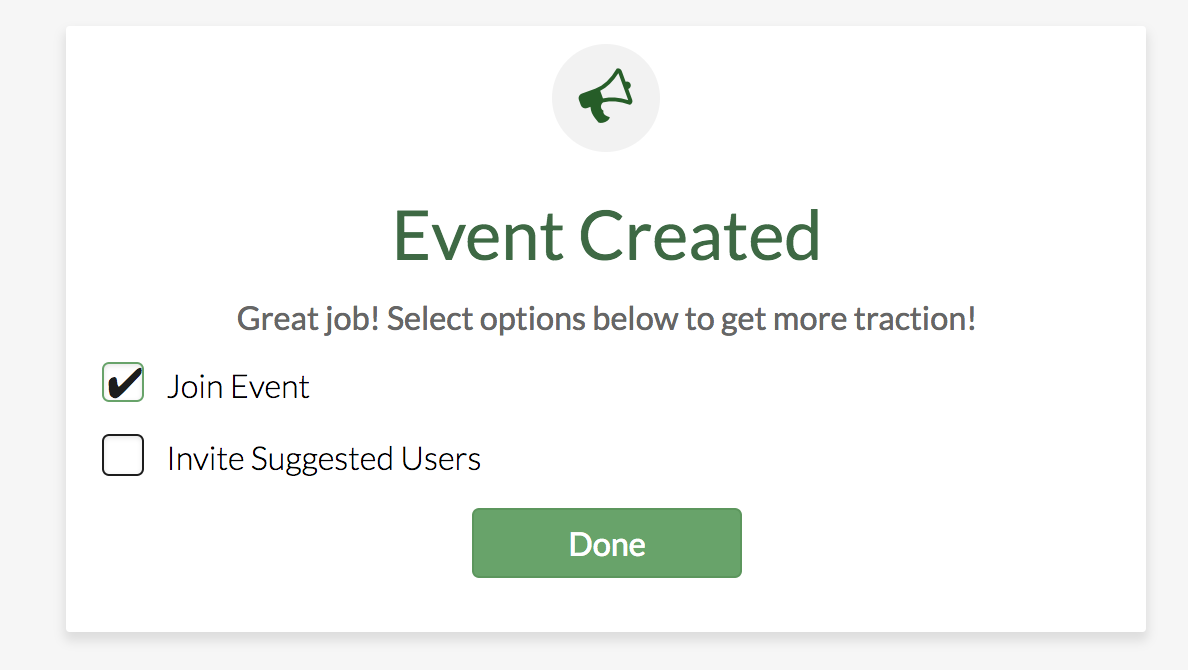Viewport: 1188px width, 670px height.
Task: Click the Invite Suggested Users label text
Action: (323, 459)
